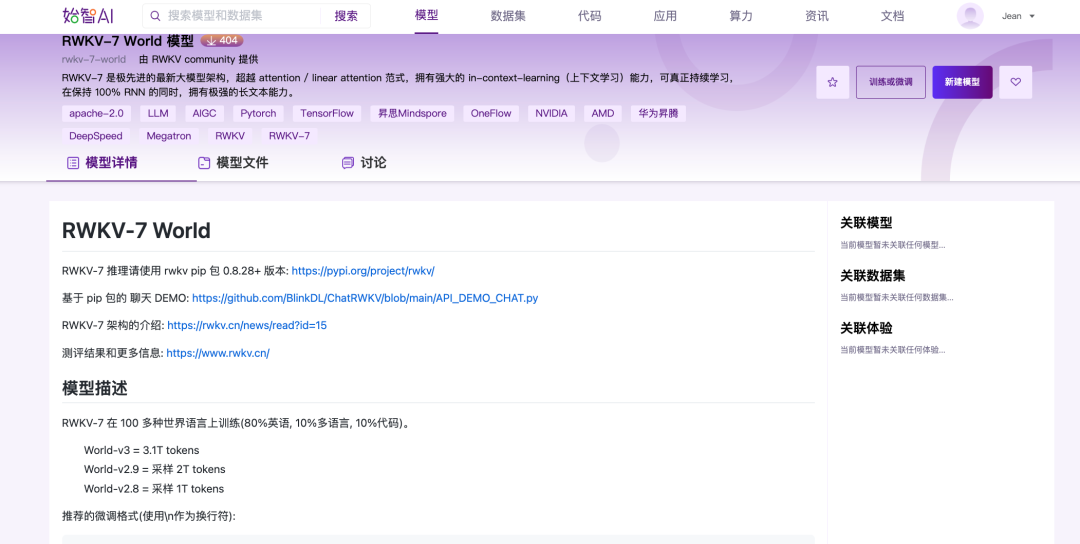Open the rwkv.cn/news/read?id=15 link

[247, 325]
